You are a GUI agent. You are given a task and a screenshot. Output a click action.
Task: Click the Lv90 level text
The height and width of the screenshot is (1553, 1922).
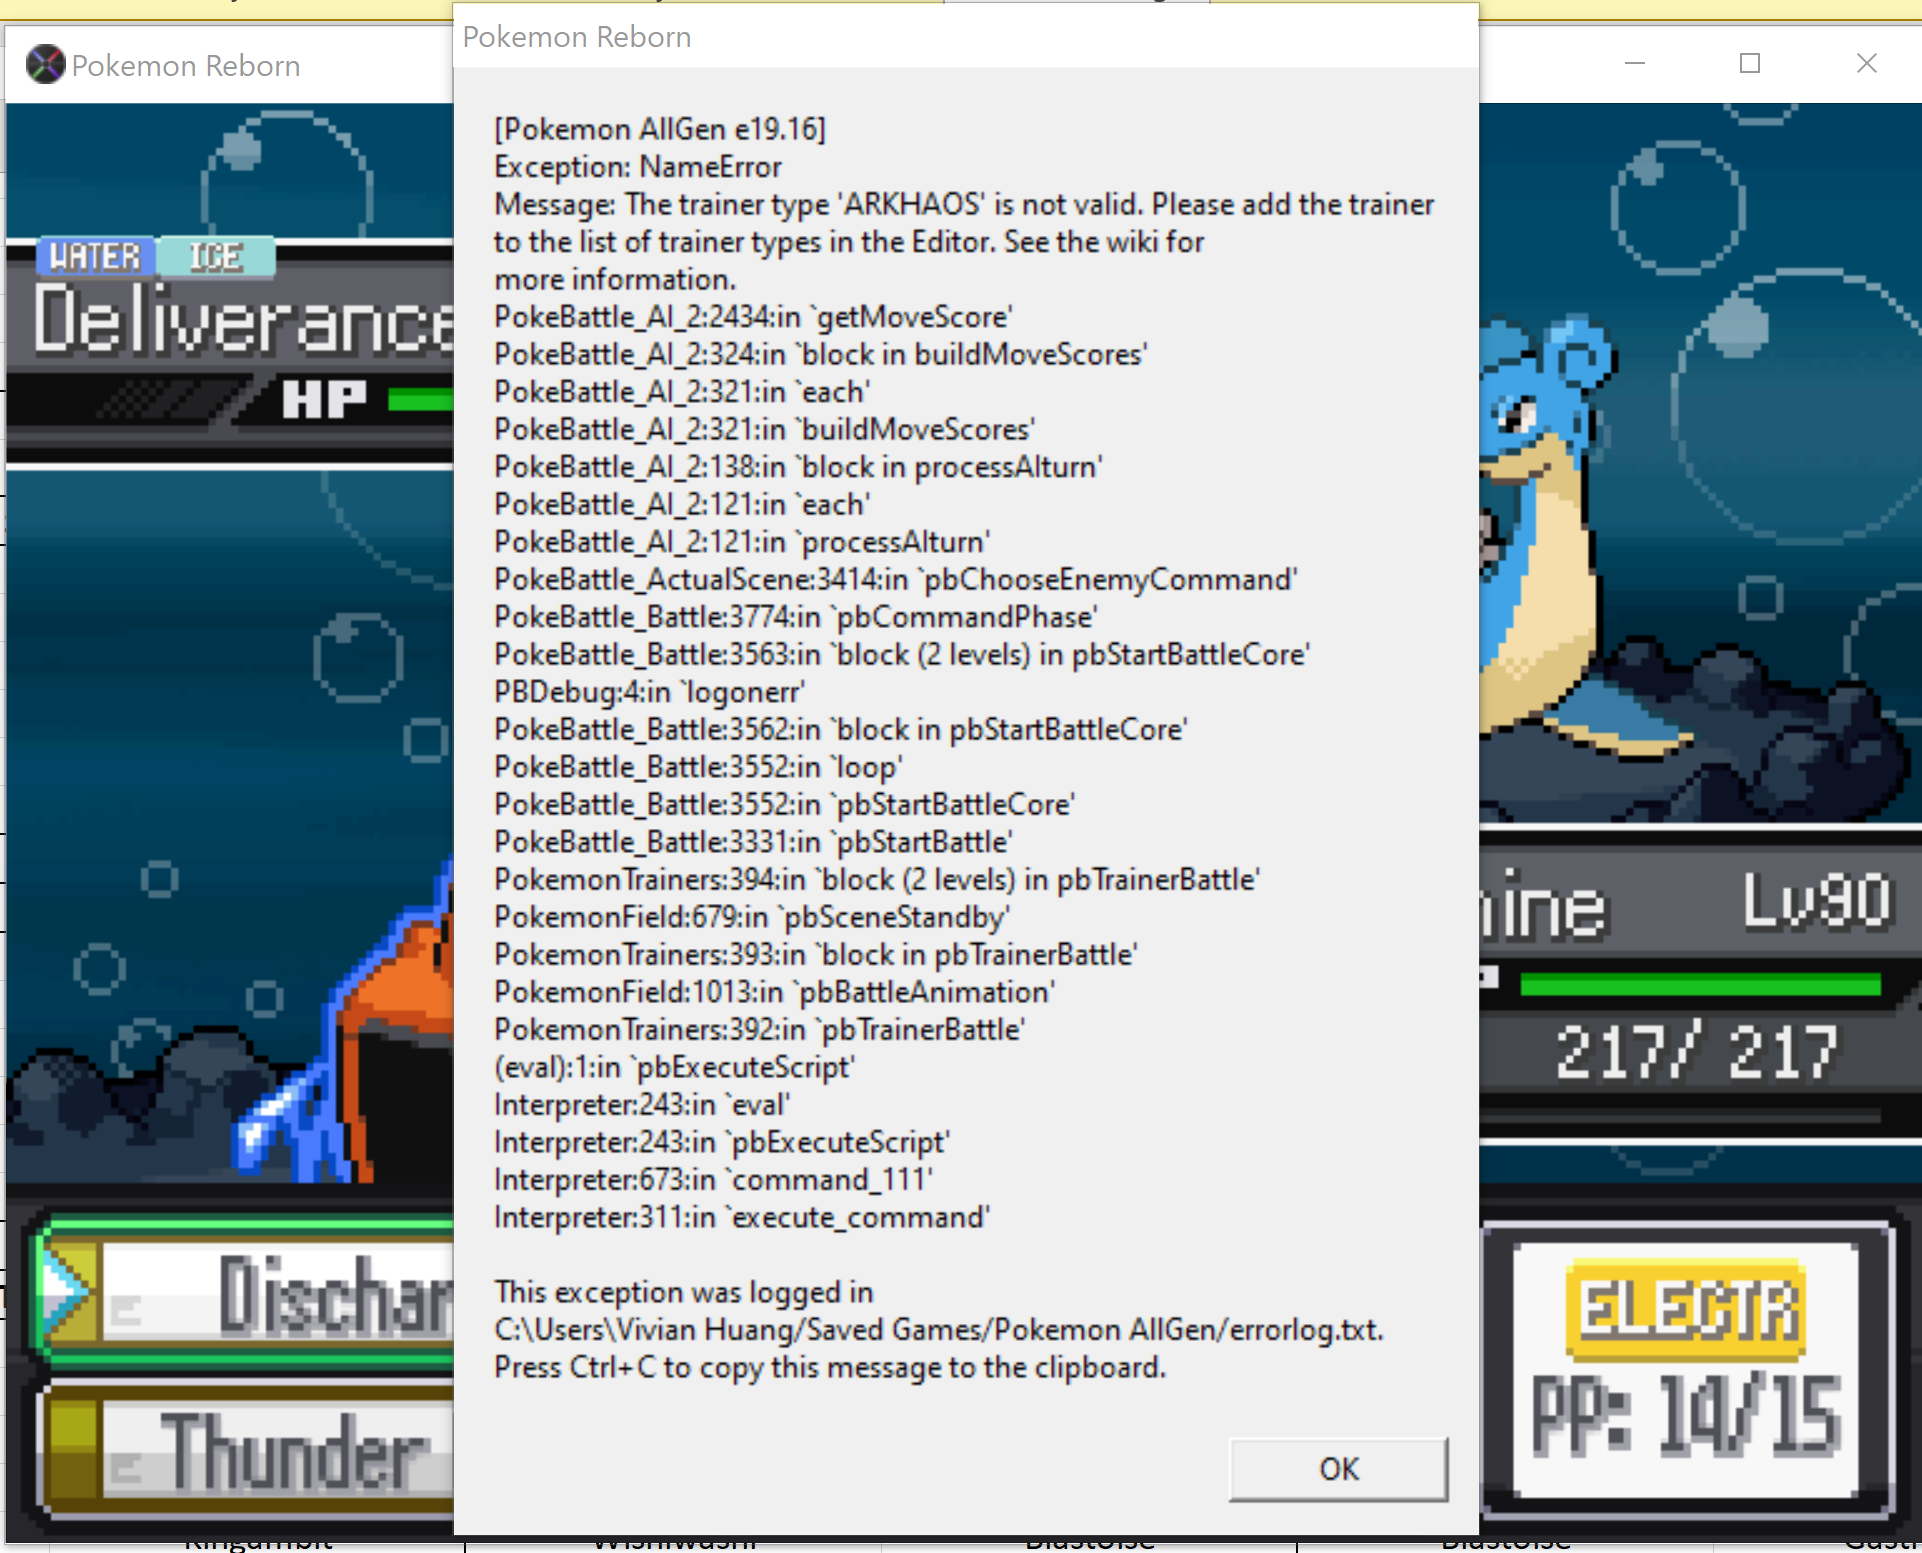tap(1817, 901)
